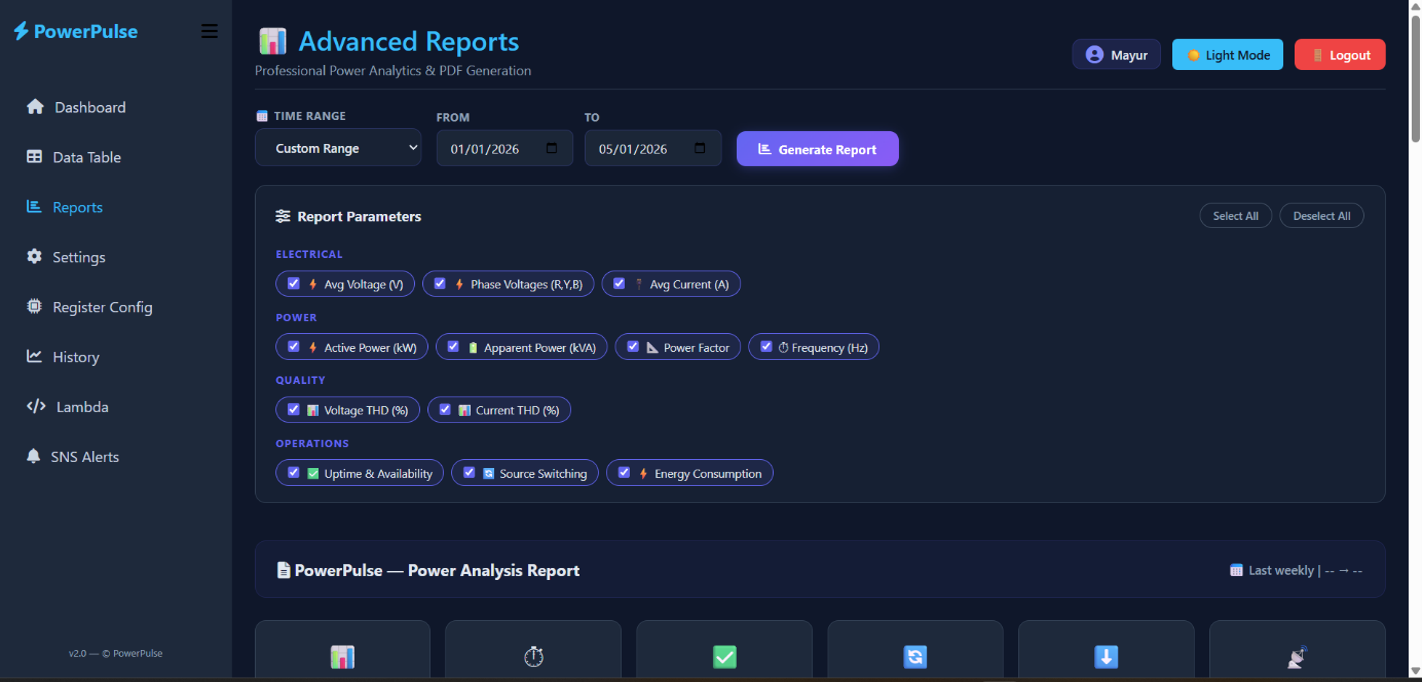Click the PowerPulse lightning bolt logo

click(21, 31)
